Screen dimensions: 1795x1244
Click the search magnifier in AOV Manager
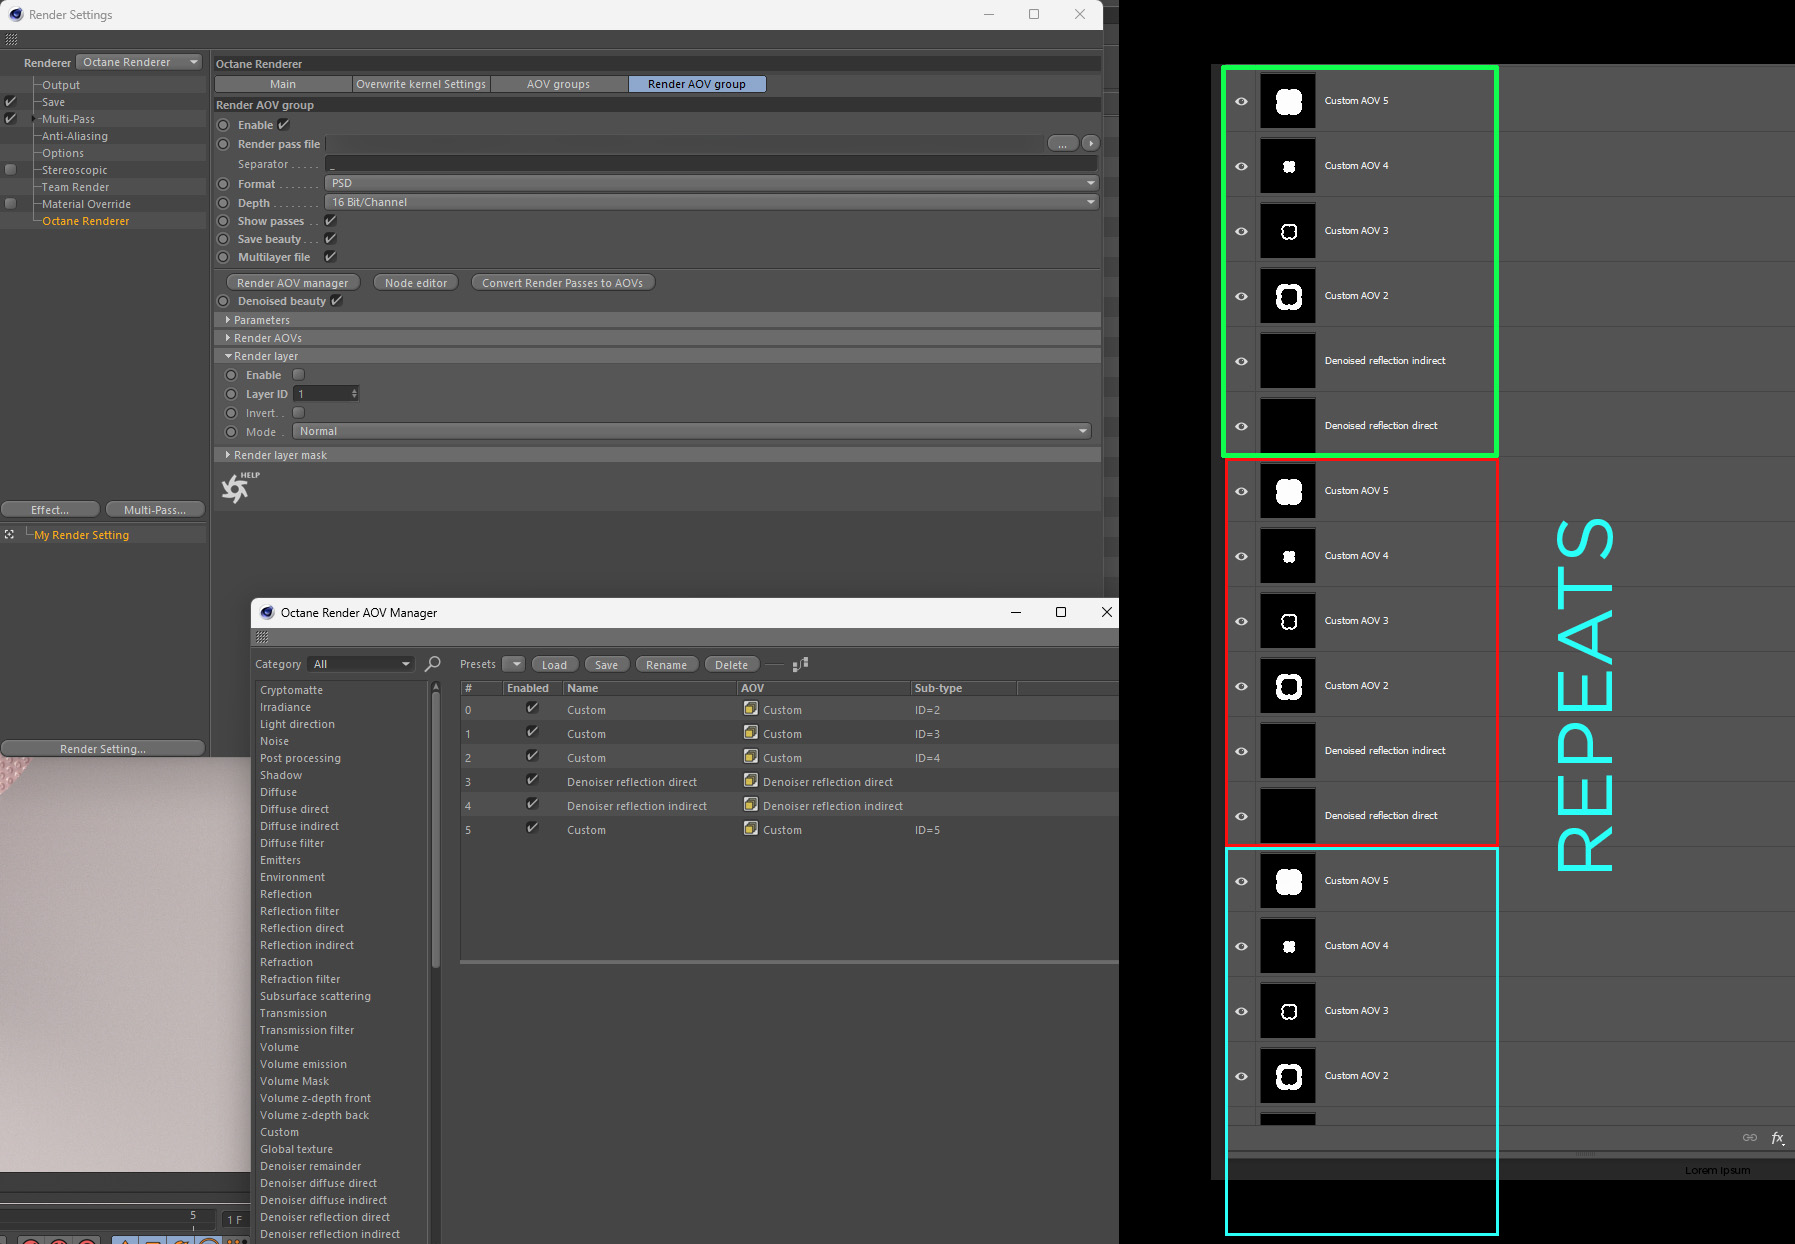tap(433, 664)
